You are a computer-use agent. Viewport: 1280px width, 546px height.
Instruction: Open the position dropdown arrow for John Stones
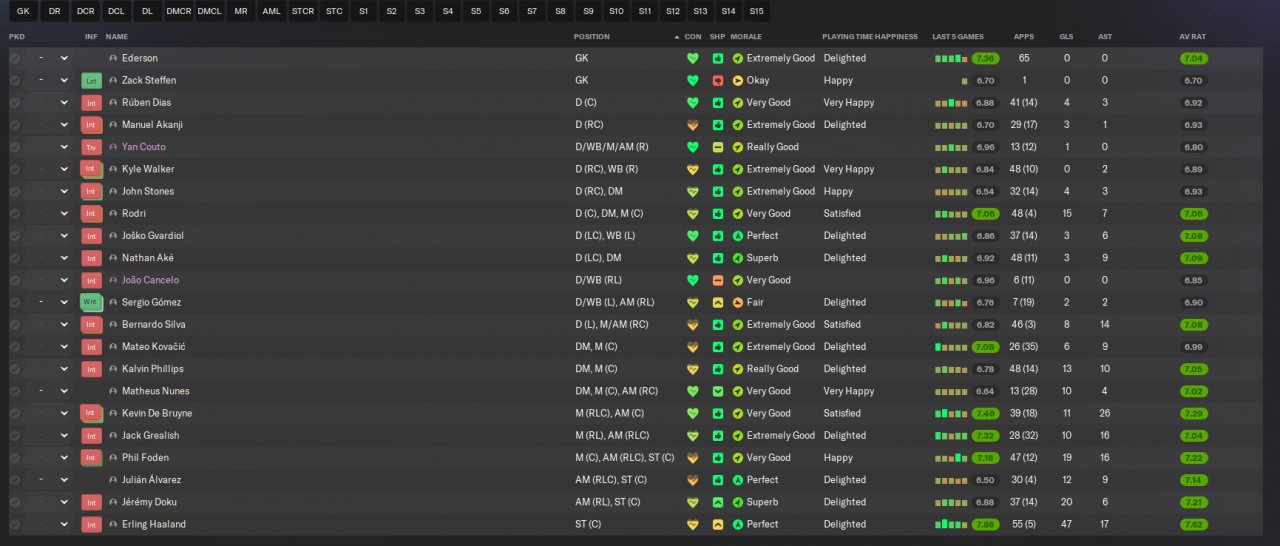point(64,191)
